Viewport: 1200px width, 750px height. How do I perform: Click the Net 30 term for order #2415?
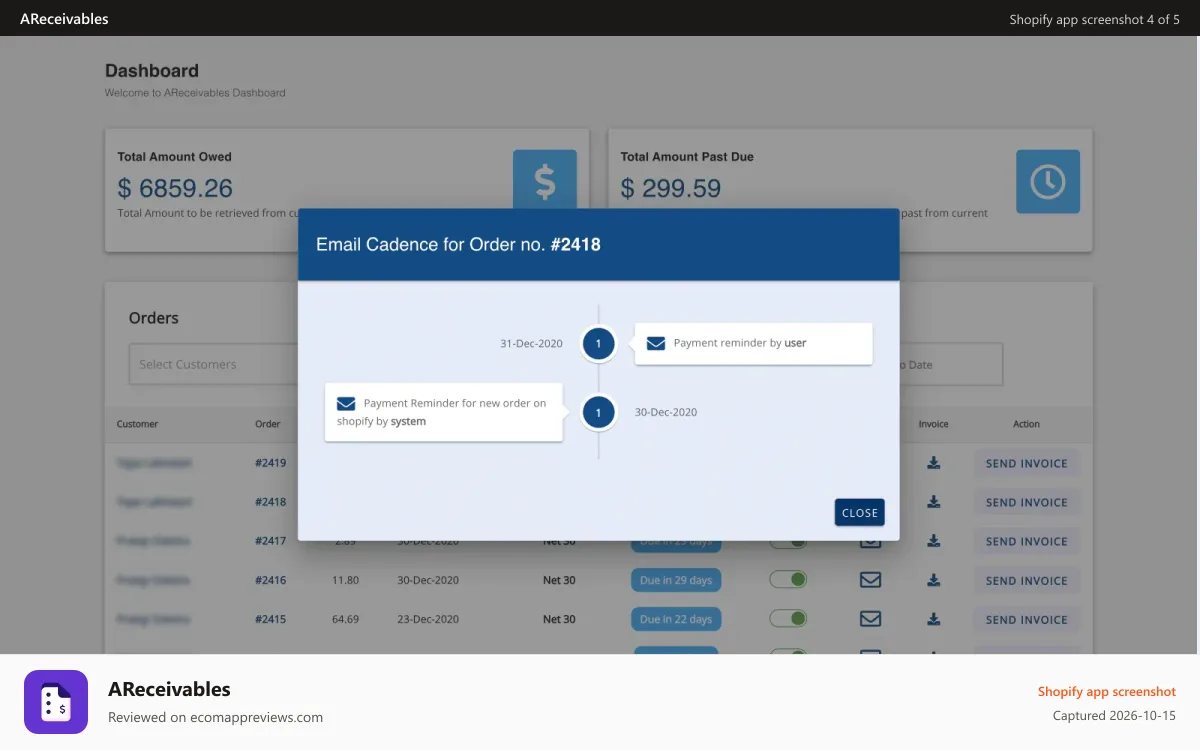[559, 619]
